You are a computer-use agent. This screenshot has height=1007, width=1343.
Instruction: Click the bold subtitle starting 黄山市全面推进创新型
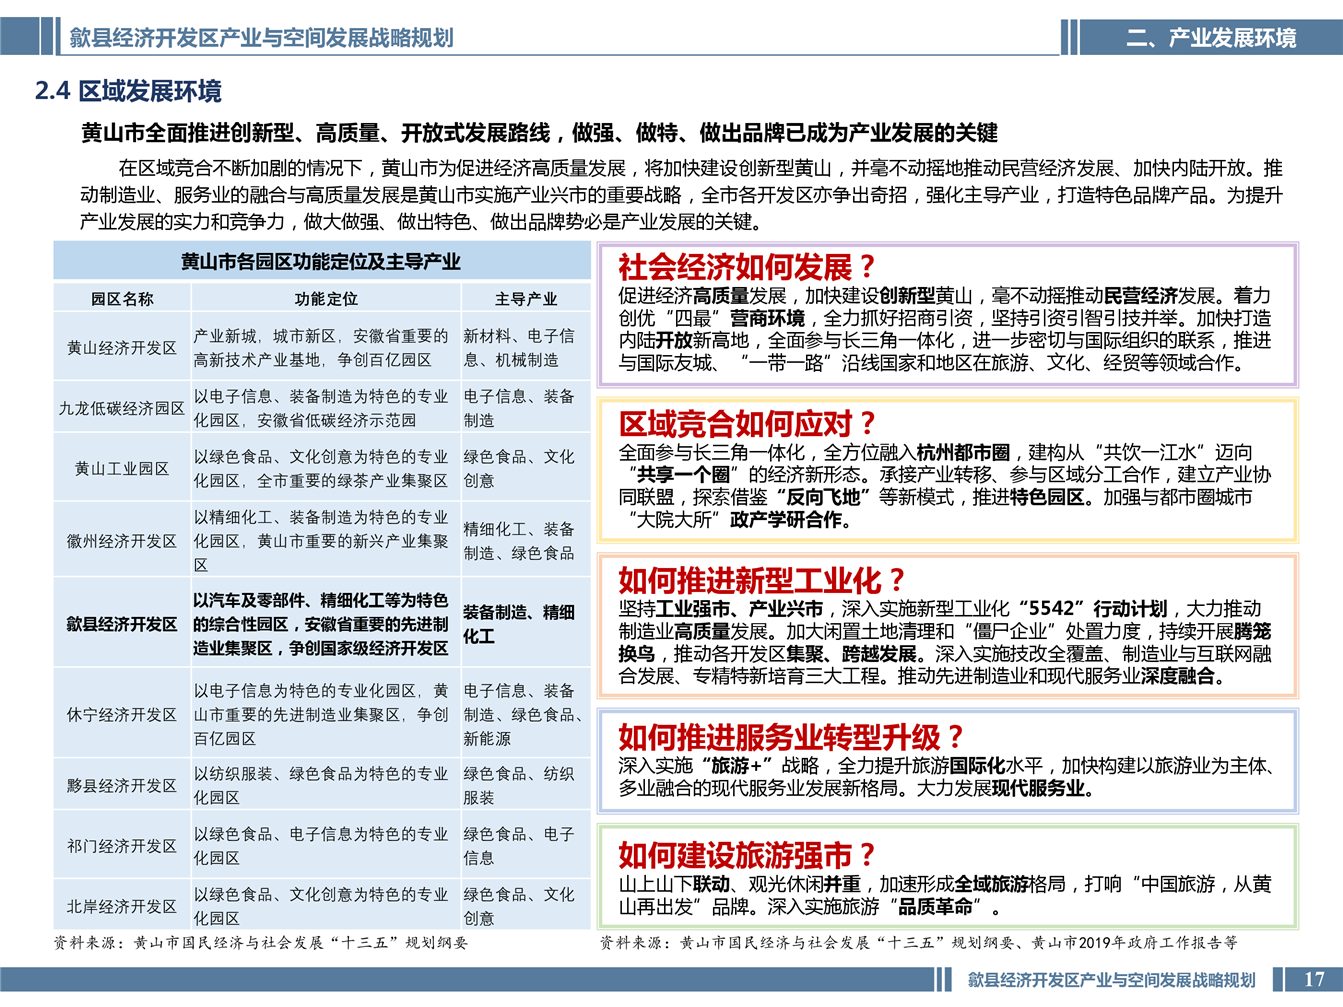539,133
